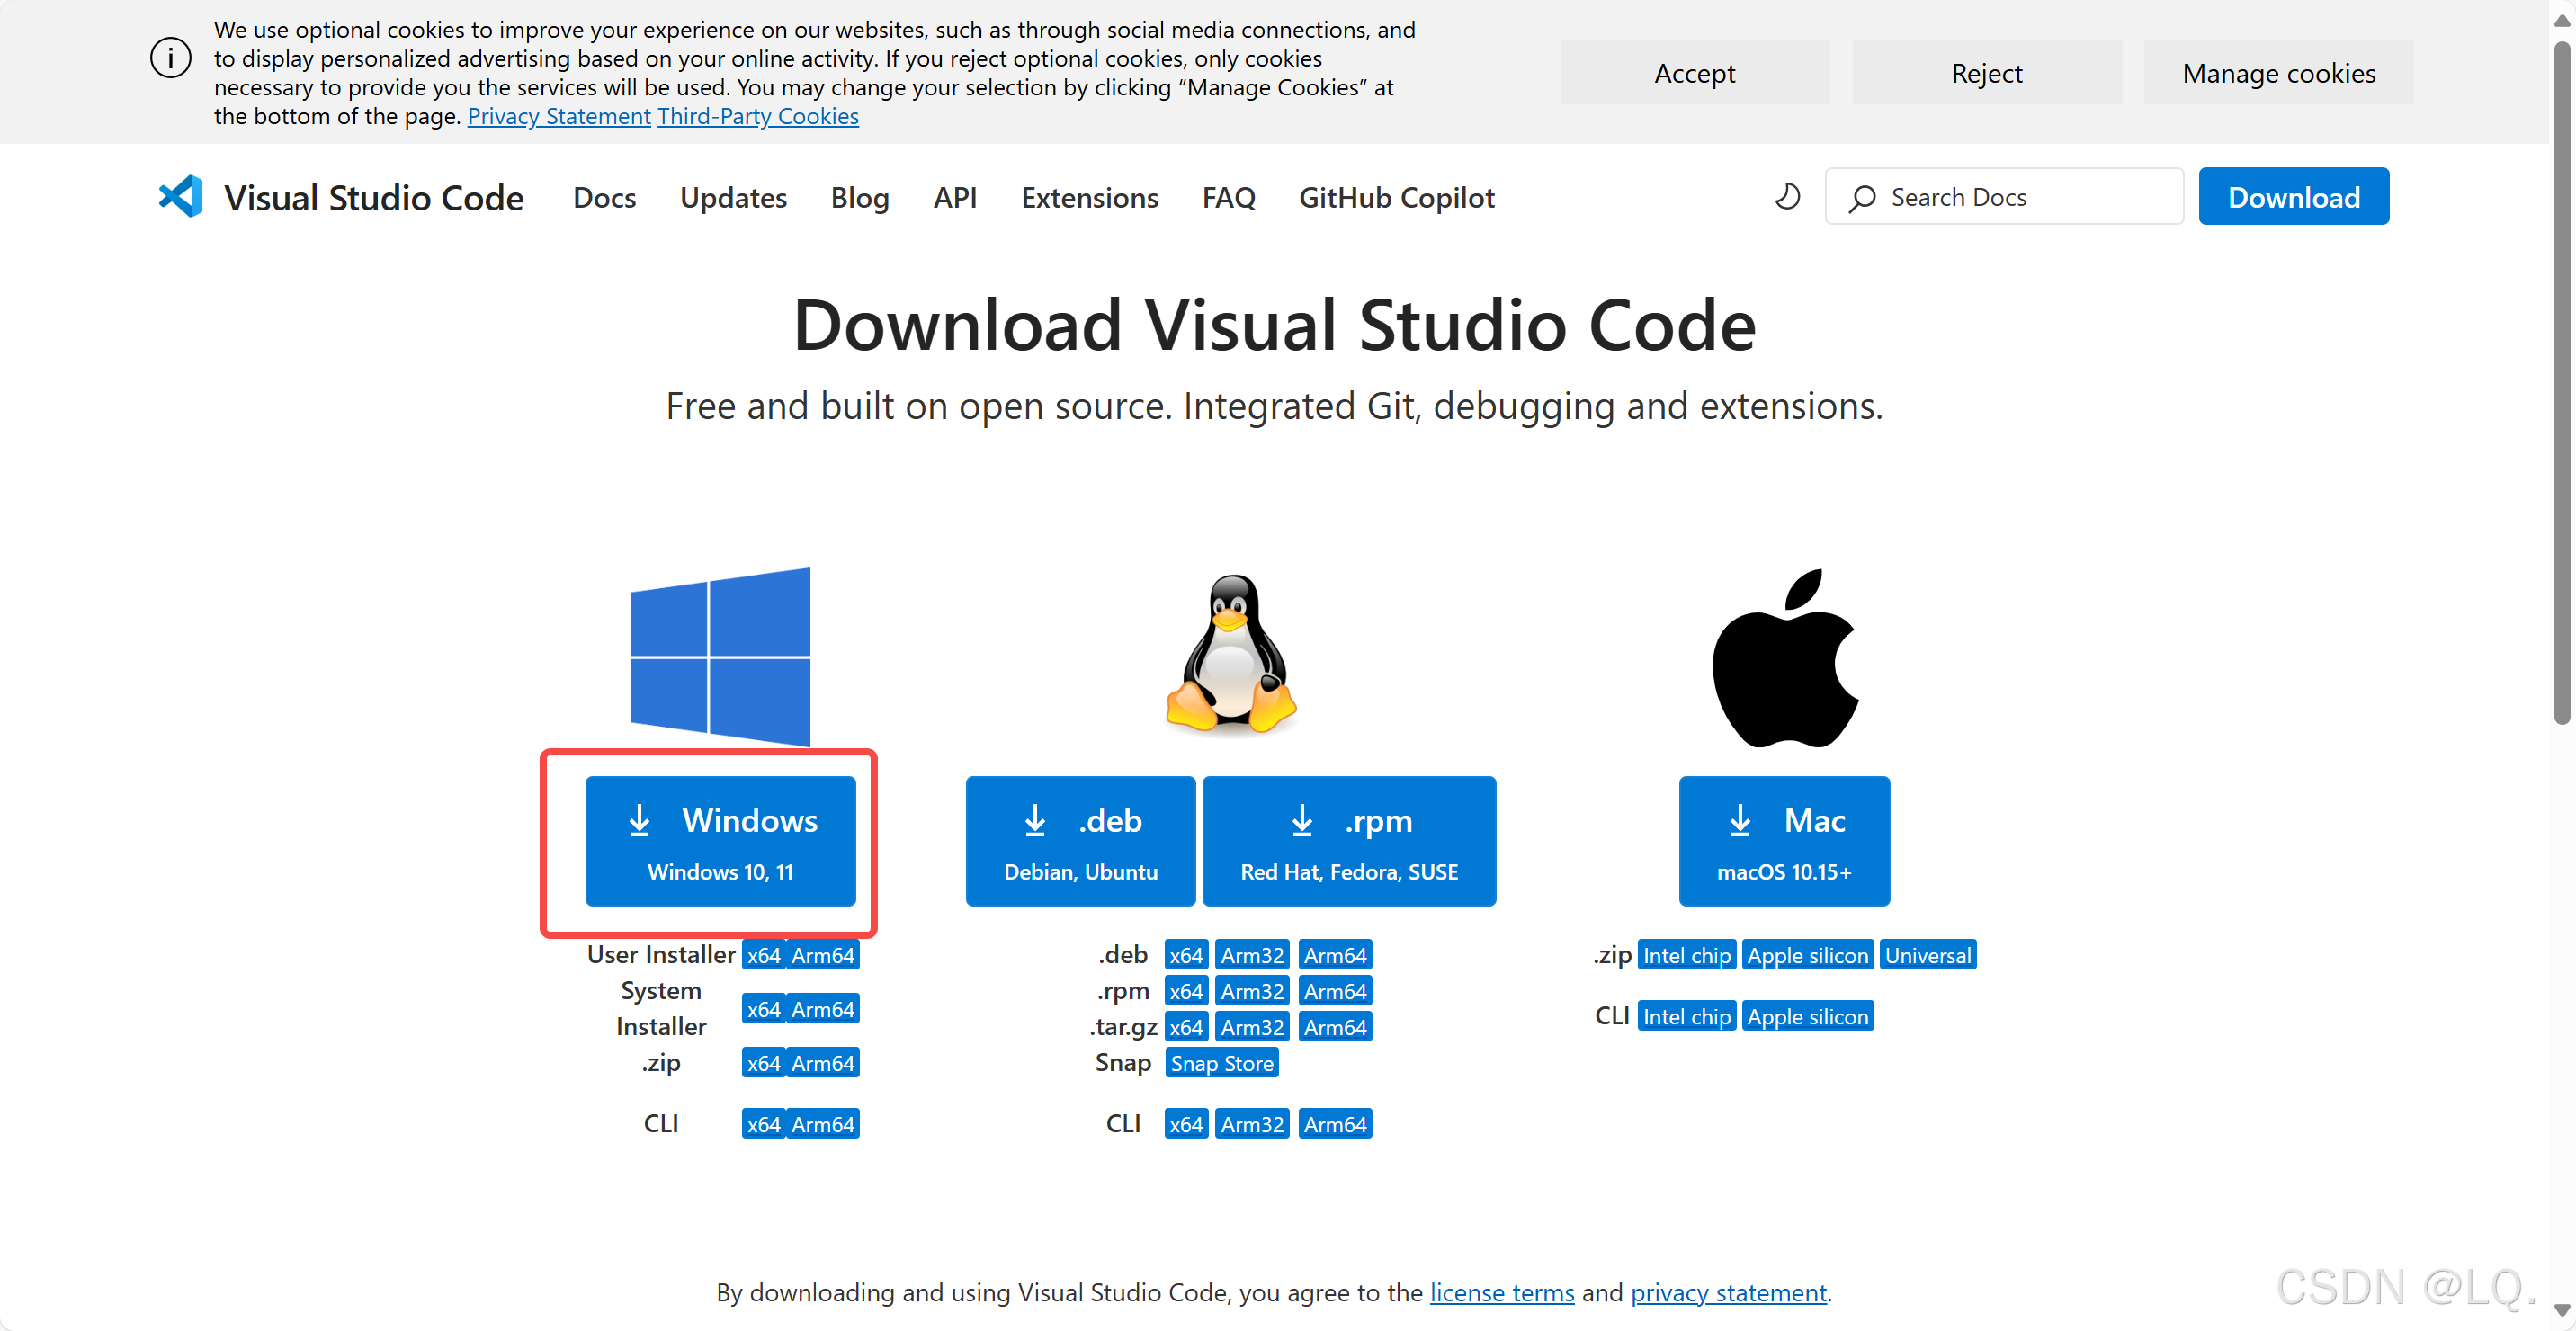Select x64 for Linux .rpm row
This screenshot has height=1331, width=2576.
click(1186, 991)
